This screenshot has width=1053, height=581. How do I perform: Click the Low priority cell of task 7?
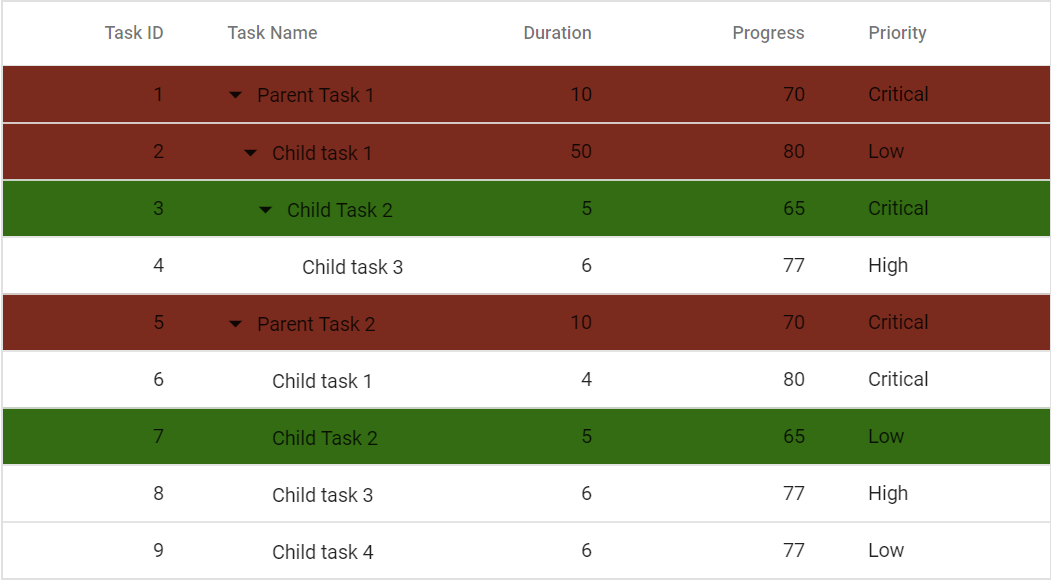[884, 437]
